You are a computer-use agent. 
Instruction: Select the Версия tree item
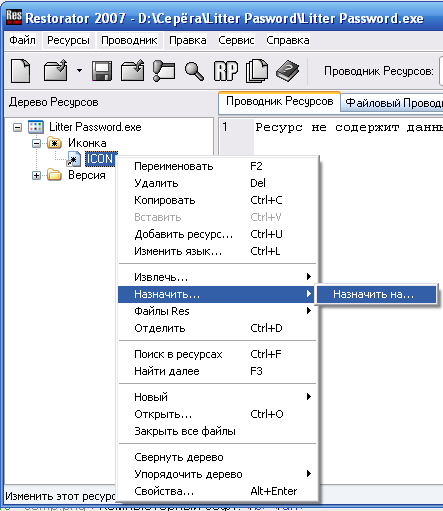click(87, 175)
